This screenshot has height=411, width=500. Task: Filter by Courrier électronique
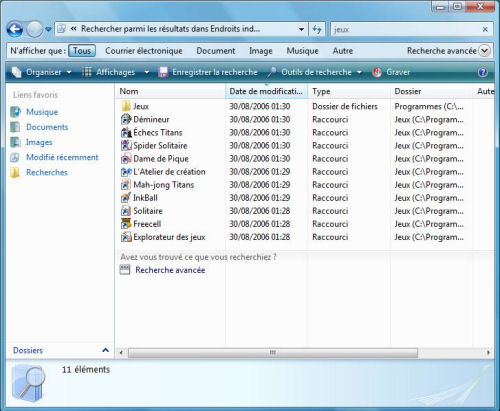pyautogui.click(x=144, y=51)
